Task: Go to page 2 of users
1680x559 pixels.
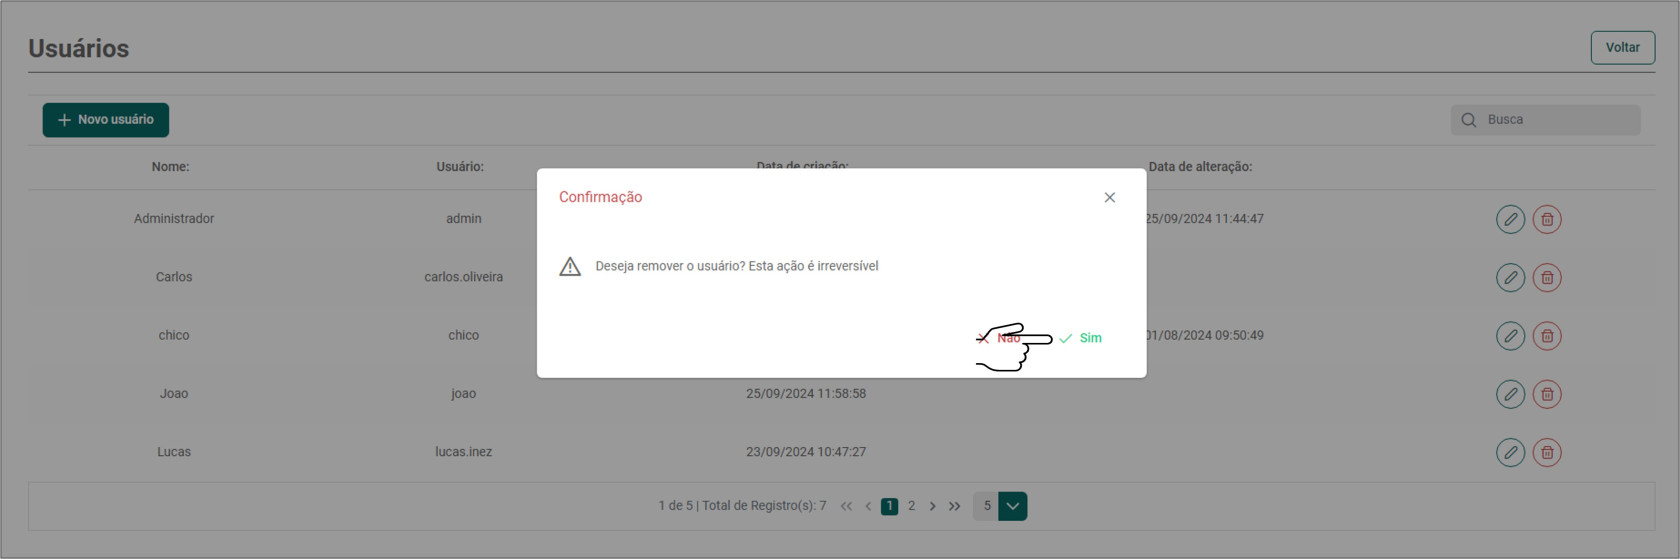Action: tap(911, 506)
